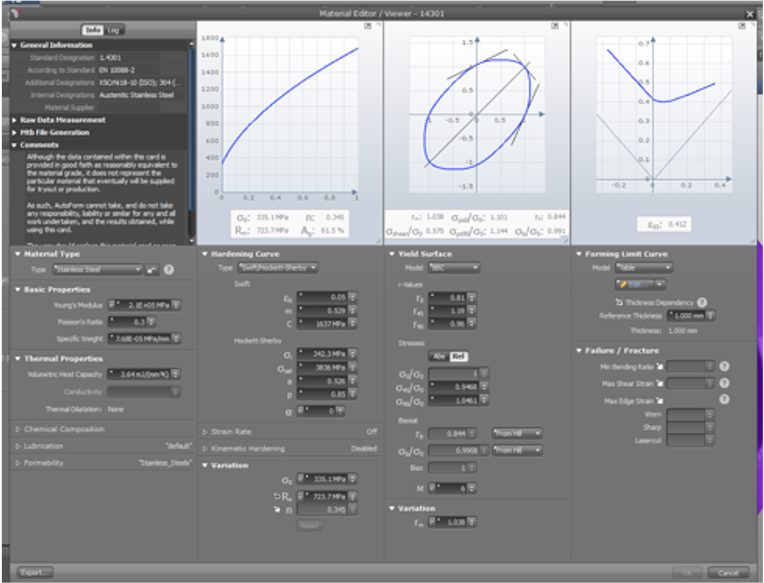Click the lock icon beside Max Shear Strain
764x583 pixels.
660,384
